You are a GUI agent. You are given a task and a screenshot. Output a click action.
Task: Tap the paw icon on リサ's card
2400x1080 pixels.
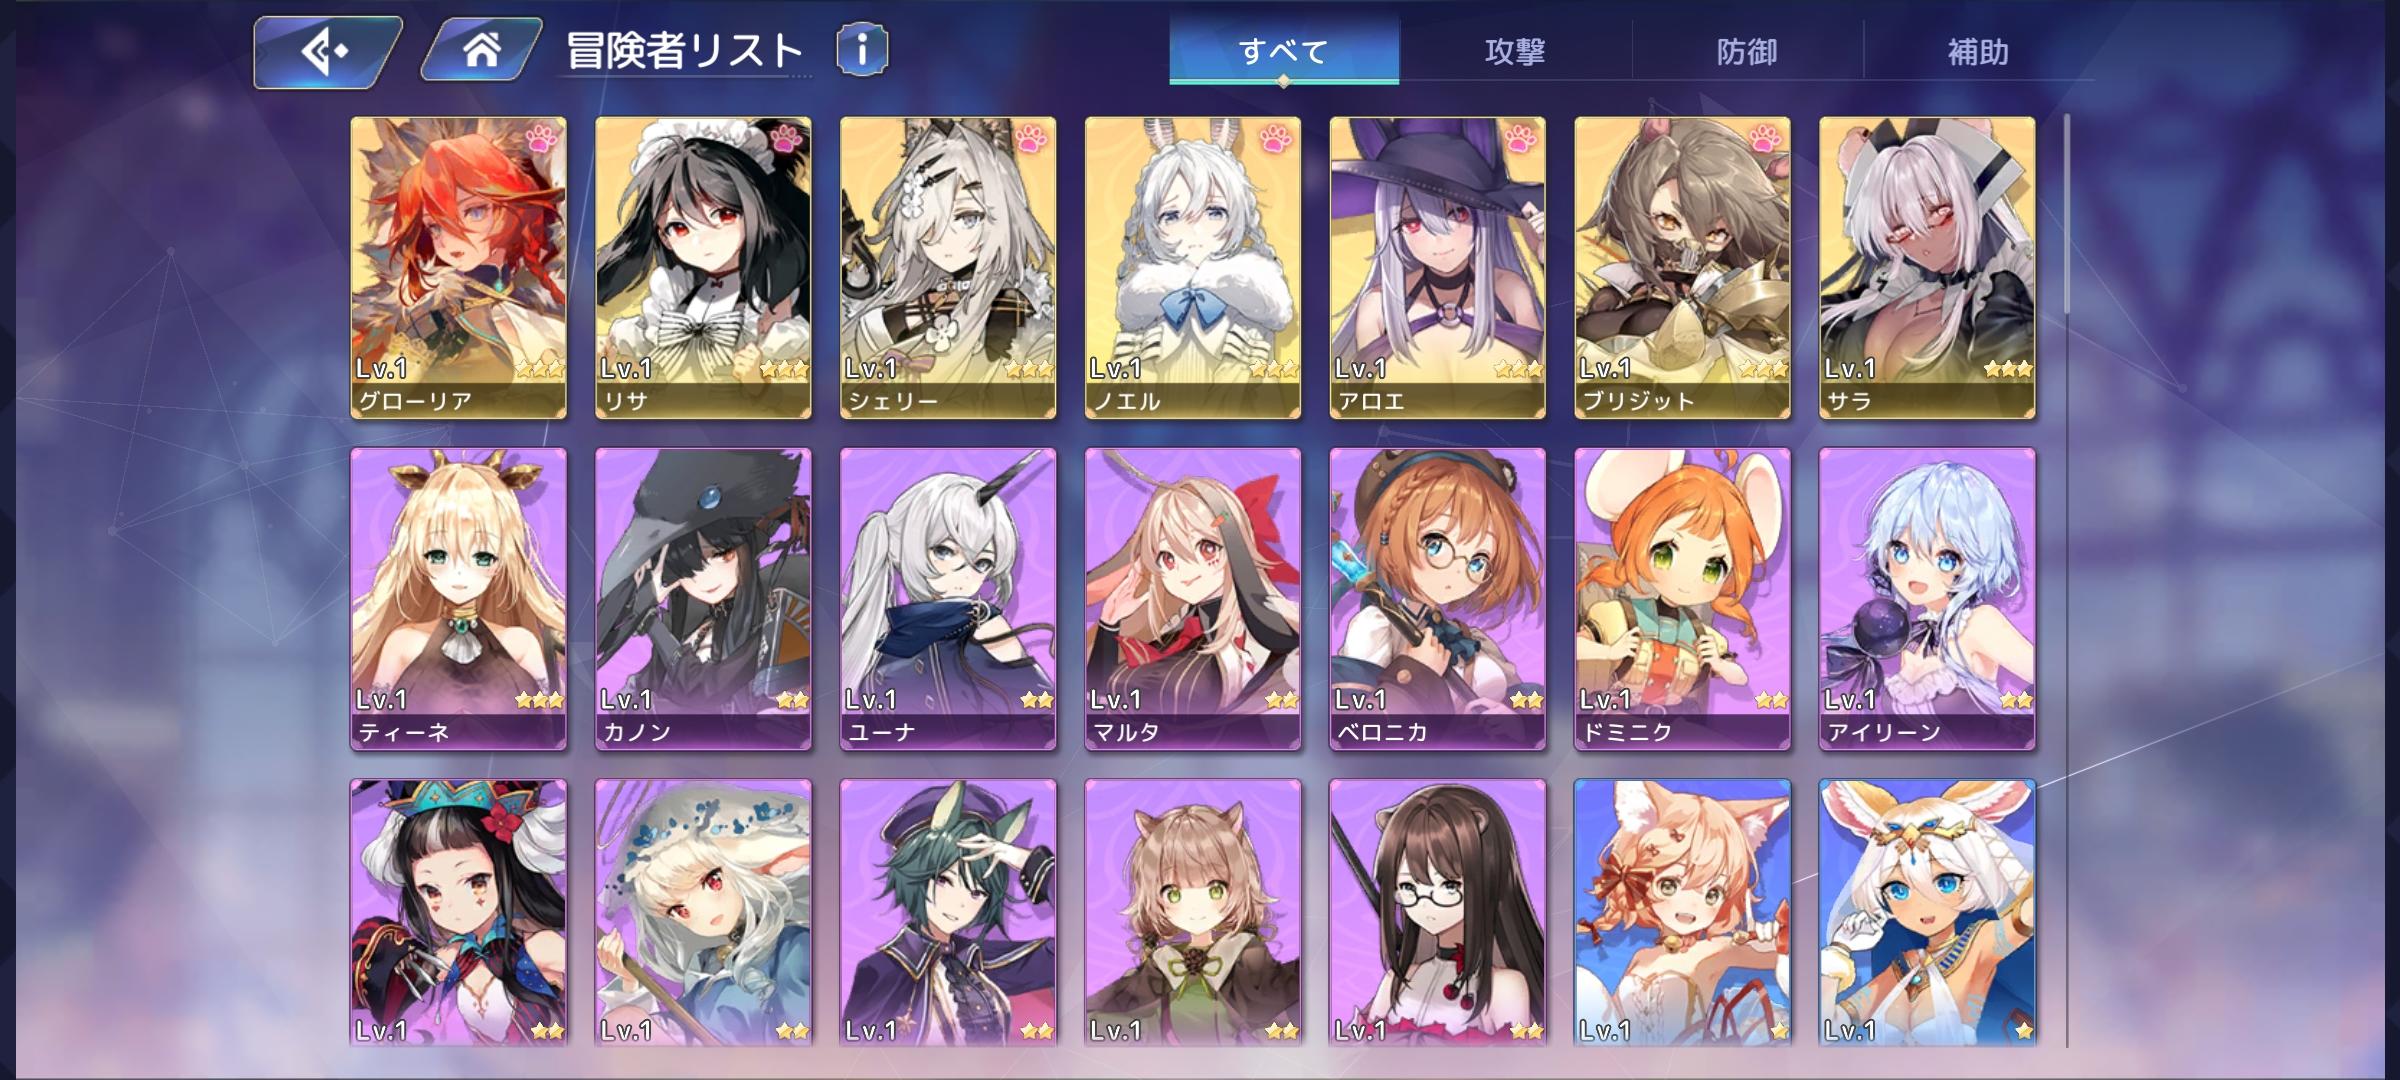click(786, 138)
